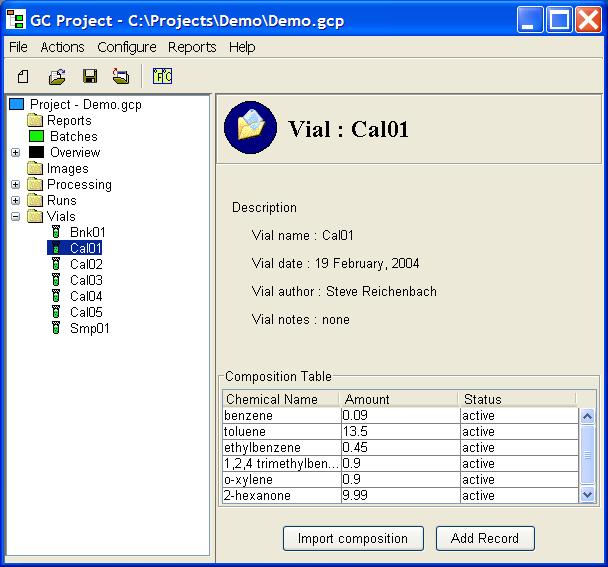Select the Bnk01 vial icon

click(56, 232)
